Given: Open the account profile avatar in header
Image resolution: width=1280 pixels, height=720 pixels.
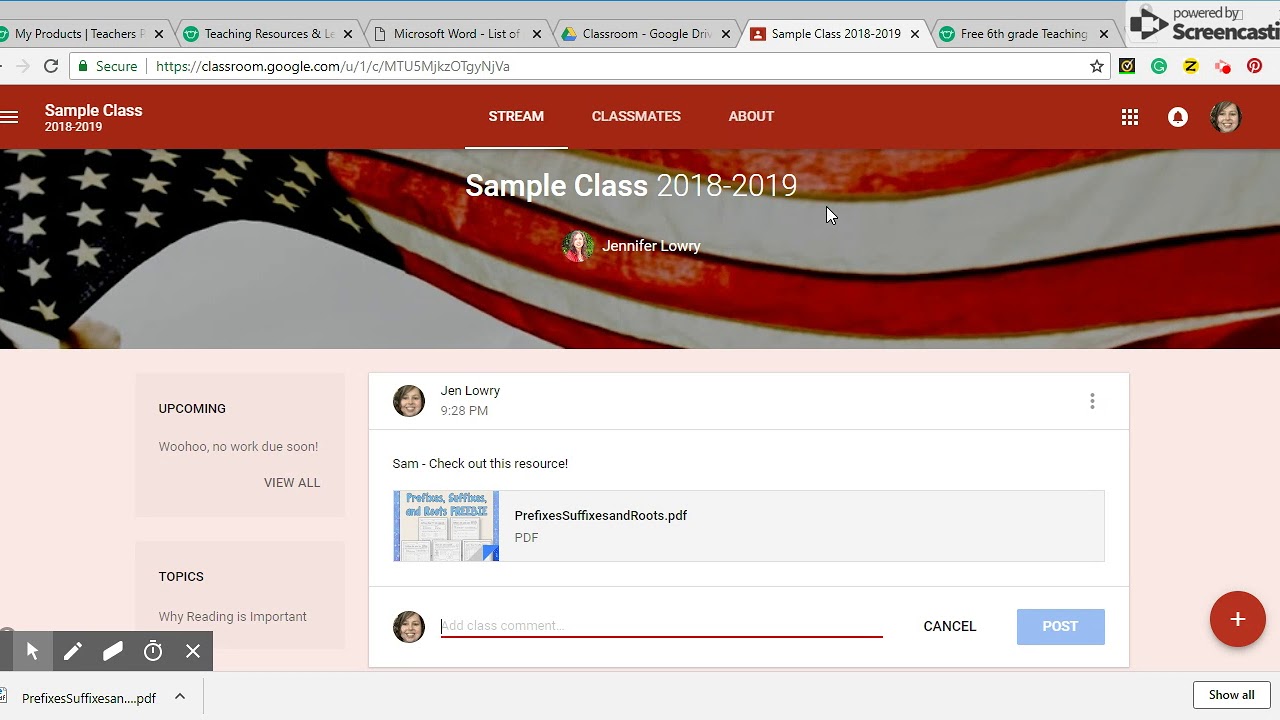Looking at the screenshot, I should pos(1226,117).
